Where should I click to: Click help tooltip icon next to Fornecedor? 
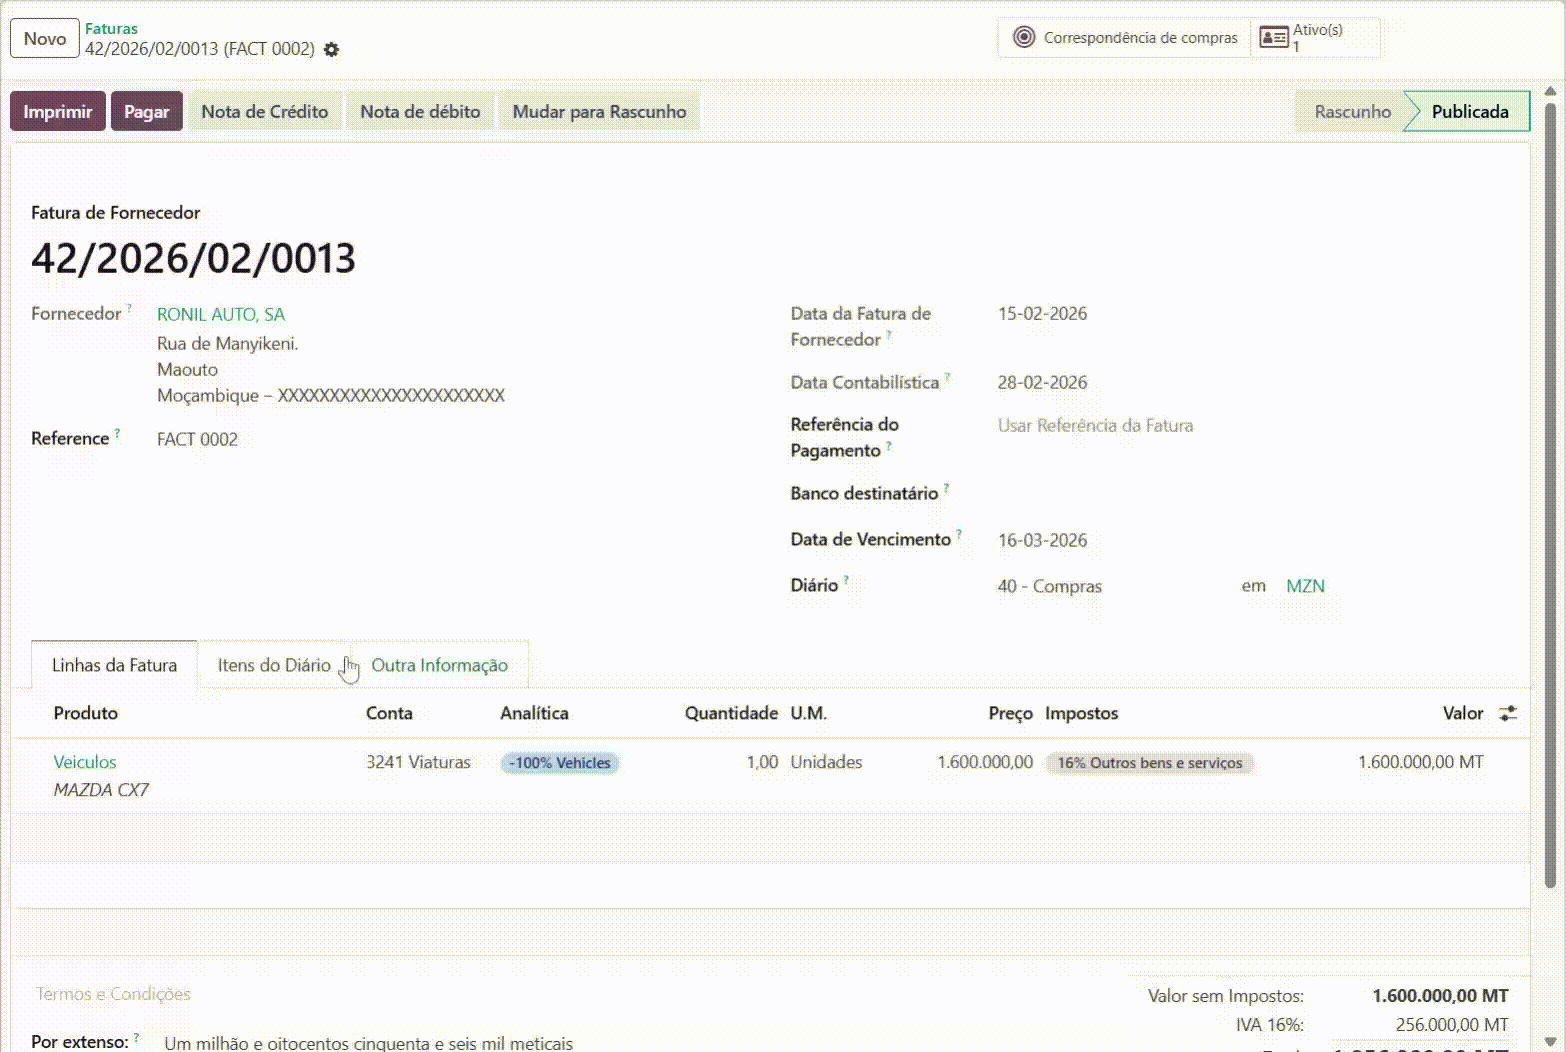pos(129,309)
